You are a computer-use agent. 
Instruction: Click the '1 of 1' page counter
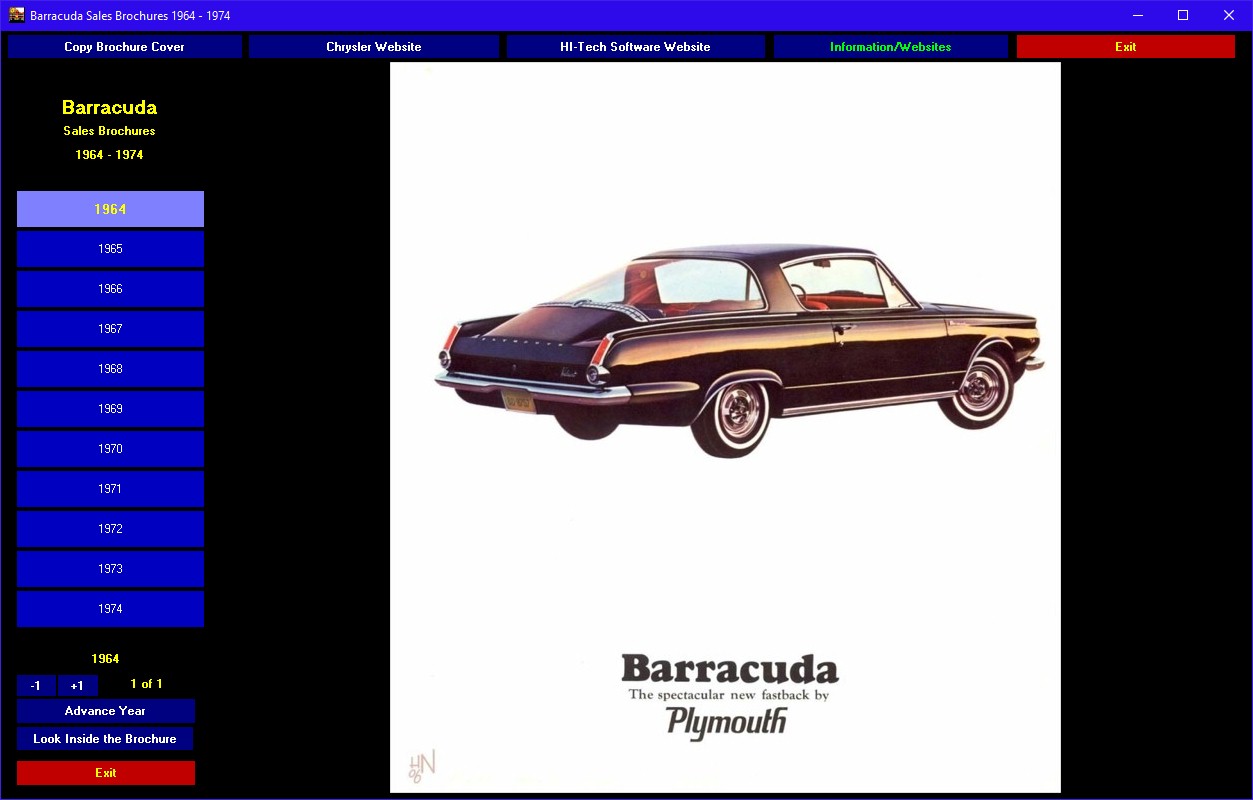tap(146, 684)
